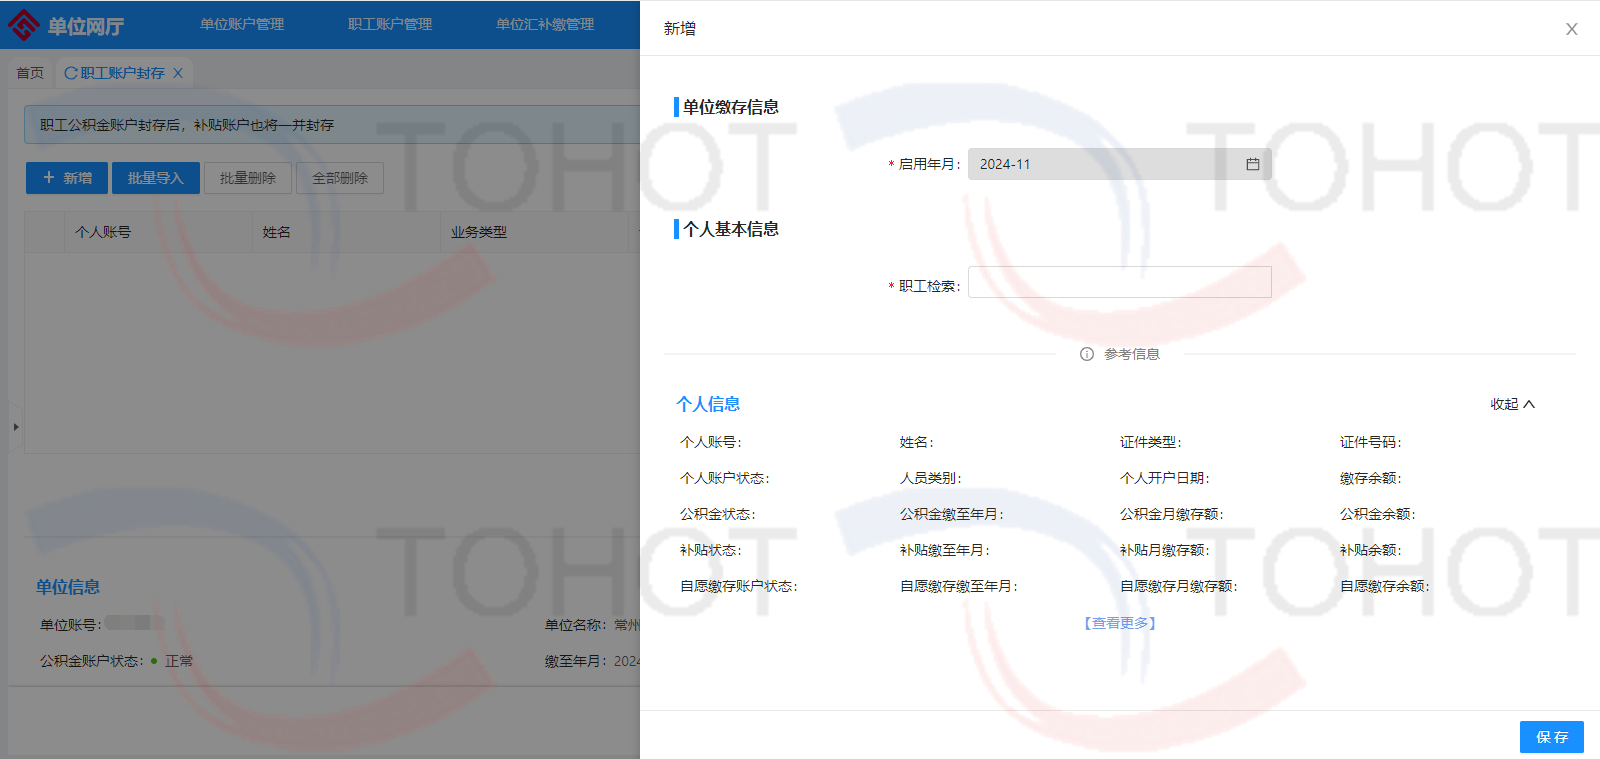
Task: Click the refresh icon on 职工账户封存 tab
Action: tap(71, 73)
